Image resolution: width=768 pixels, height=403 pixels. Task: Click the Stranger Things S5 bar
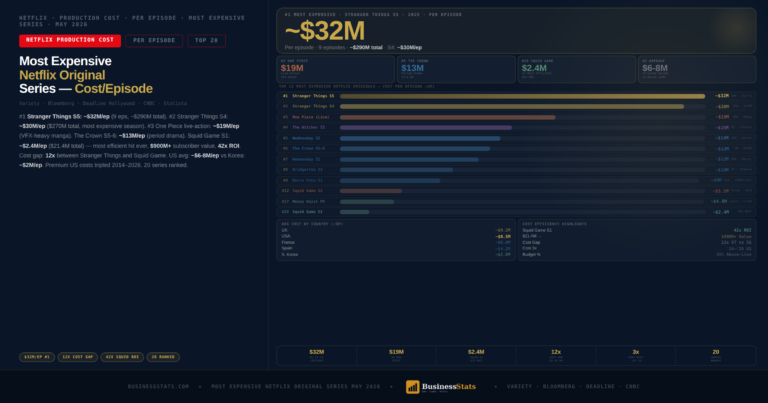click(x=523, y=96)
